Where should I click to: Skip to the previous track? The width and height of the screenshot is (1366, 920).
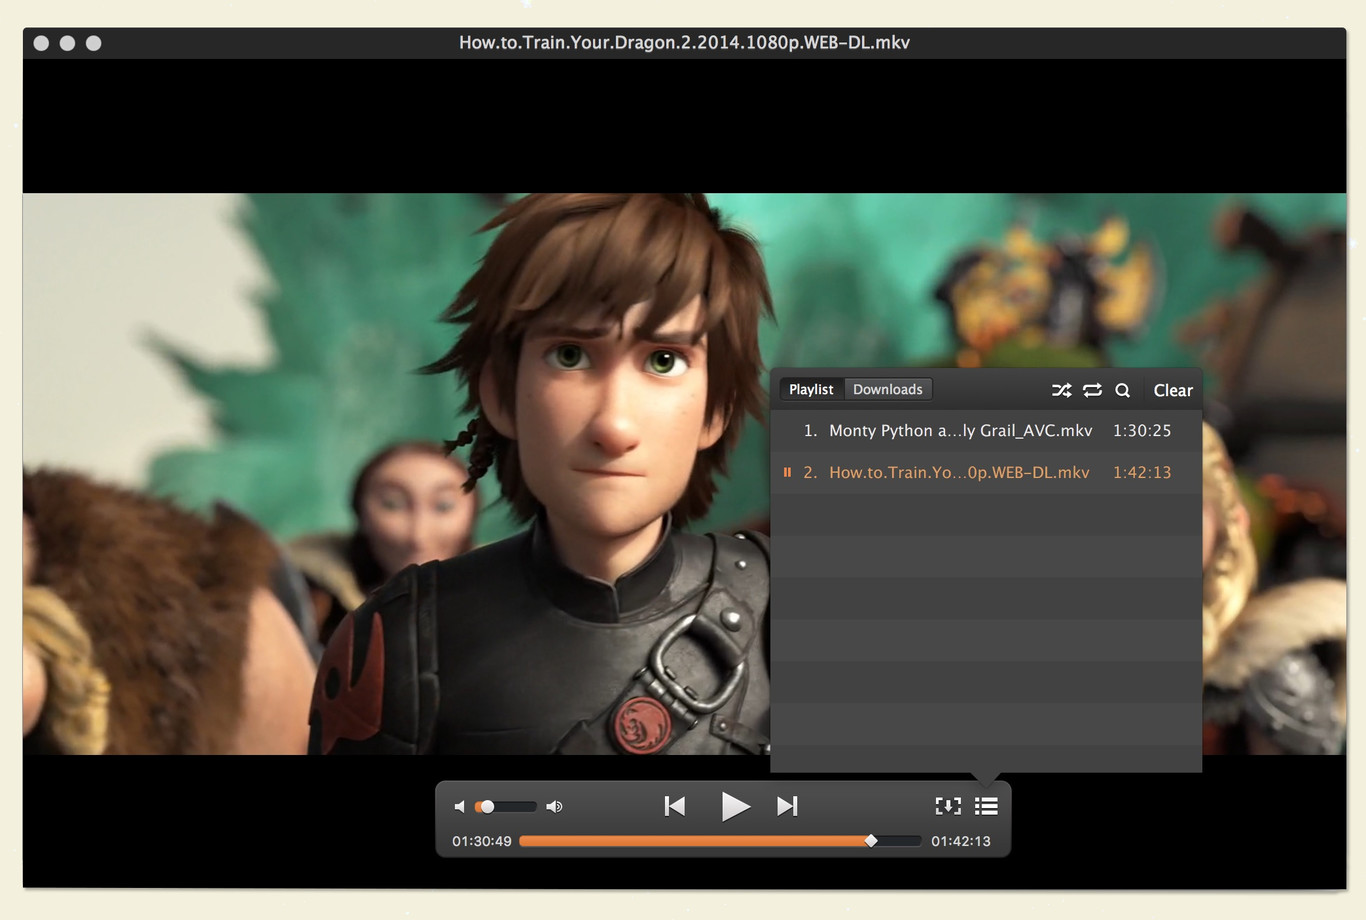pos(675,806)
